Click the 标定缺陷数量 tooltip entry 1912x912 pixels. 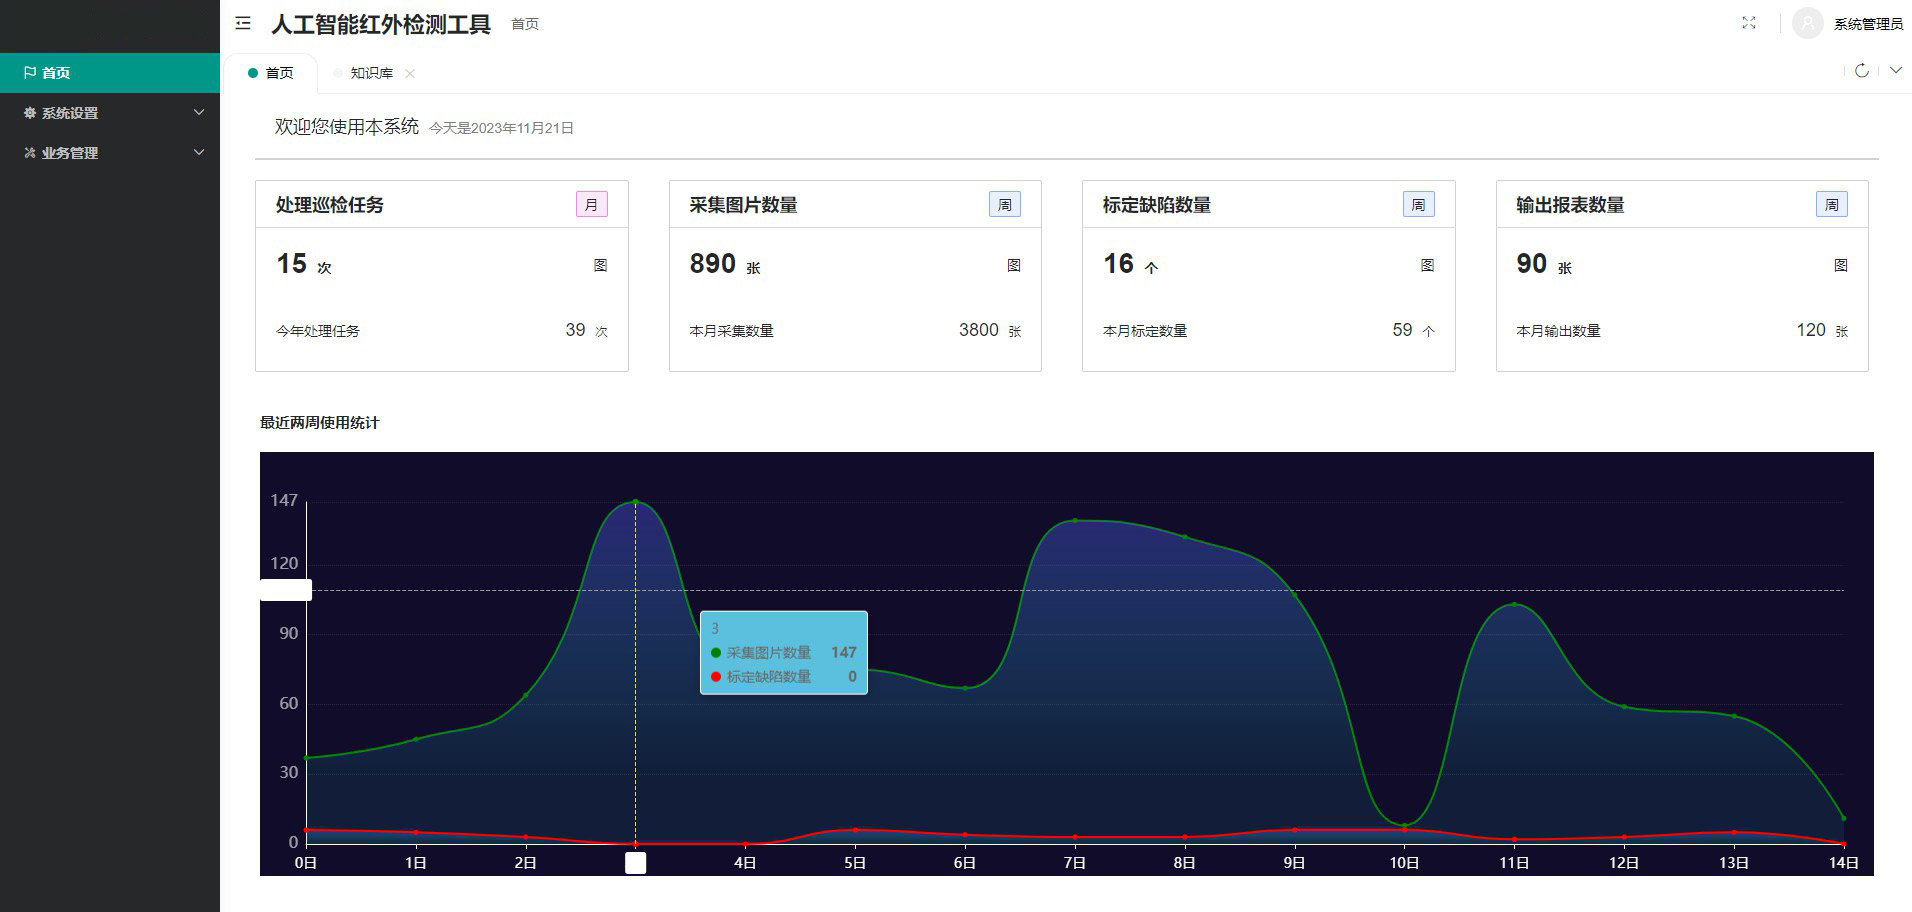pyautogui.click(x=783, y=677)
